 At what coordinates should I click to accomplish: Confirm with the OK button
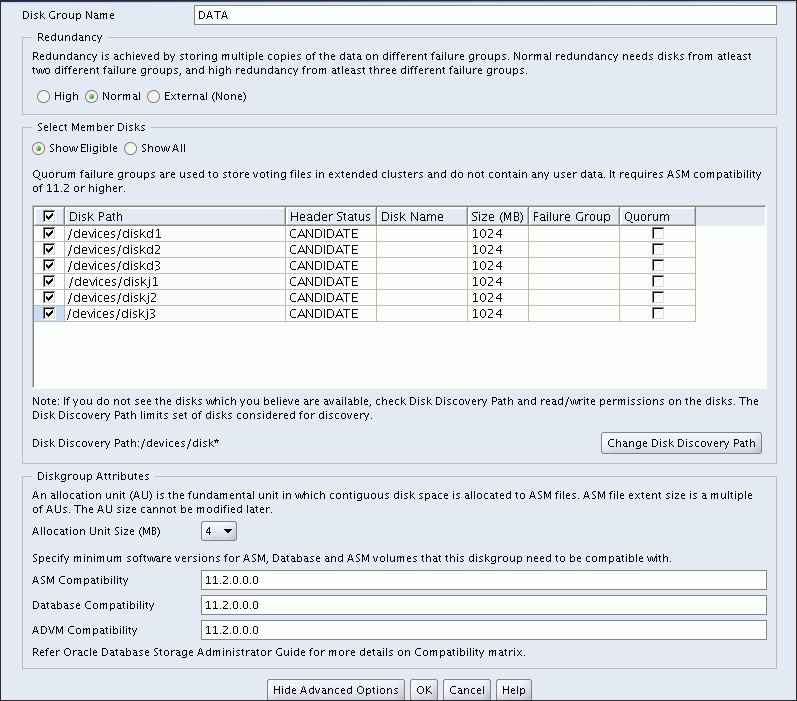(x=424, y=690)
